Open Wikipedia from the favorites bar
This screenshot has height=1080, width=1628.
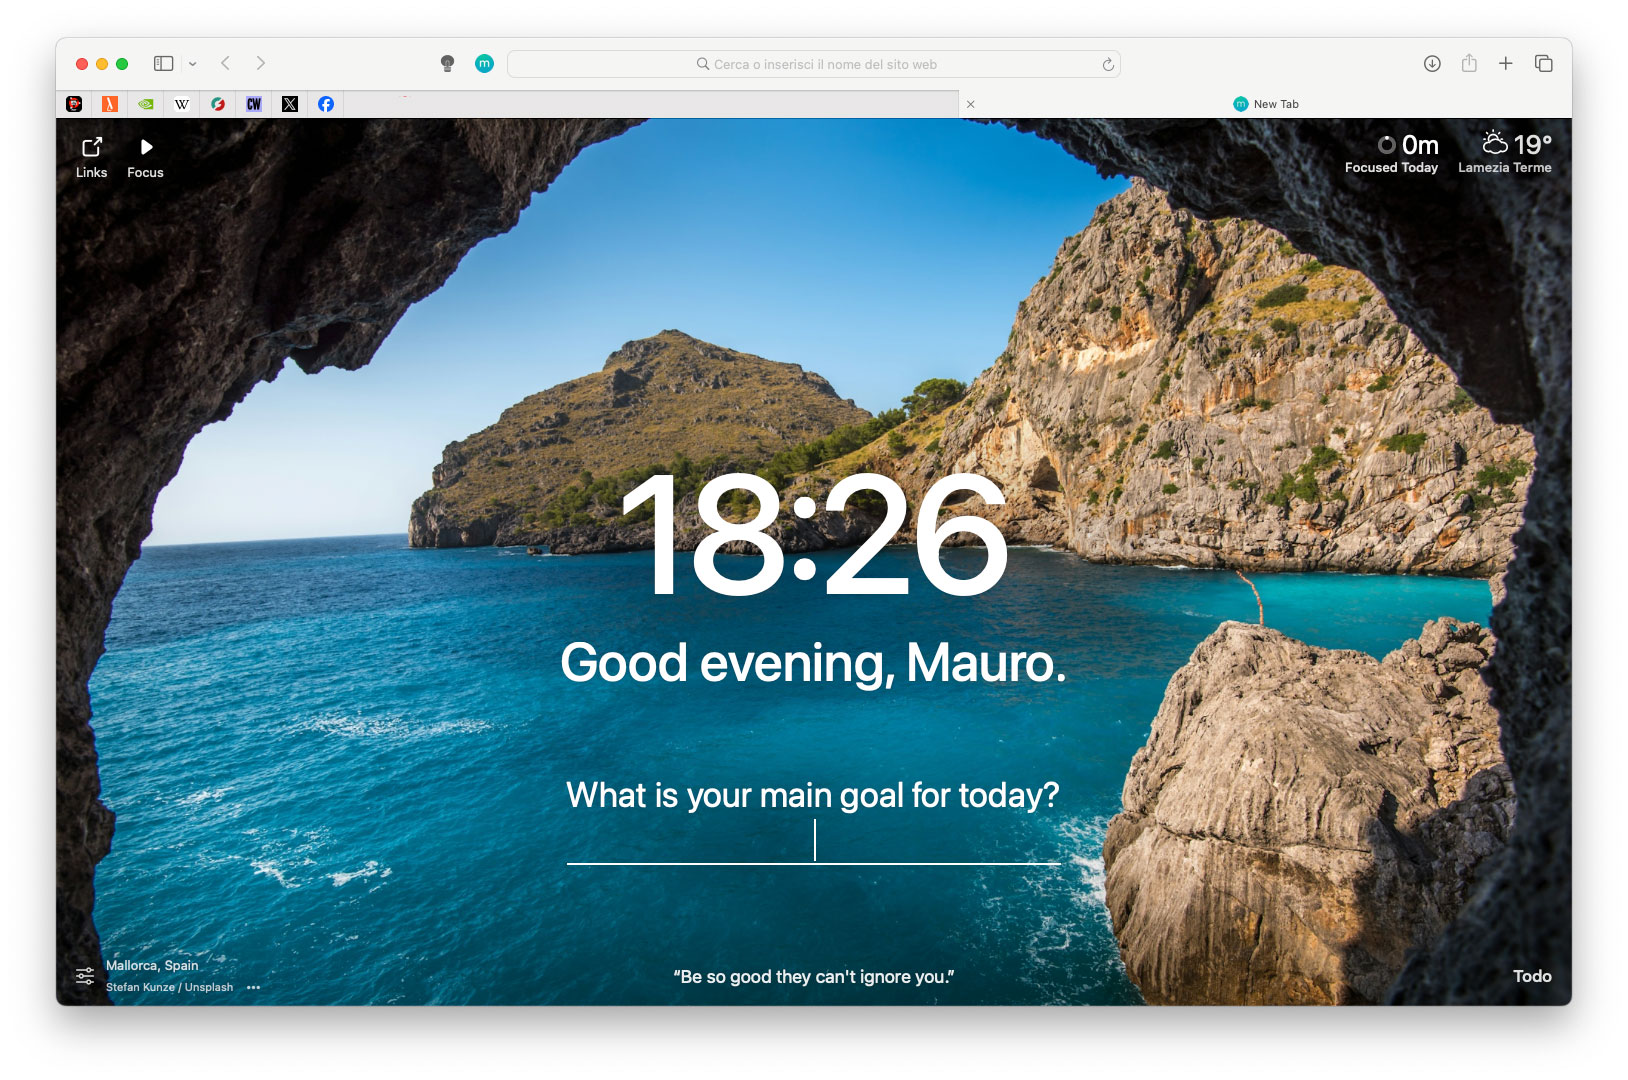[x=181, y=103]
